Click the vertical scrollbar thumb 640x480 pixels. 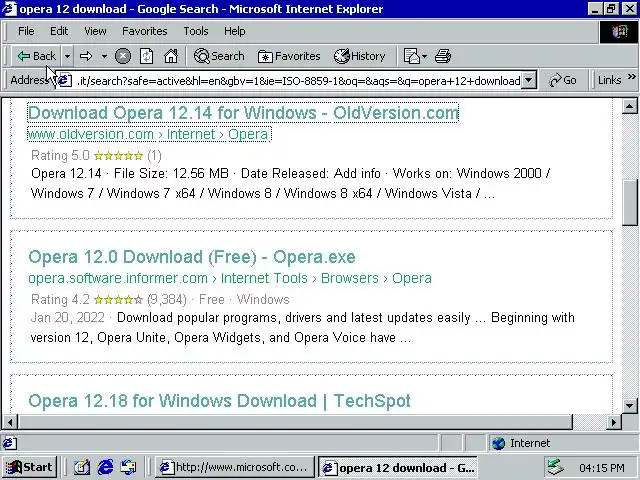click(629, 202)
